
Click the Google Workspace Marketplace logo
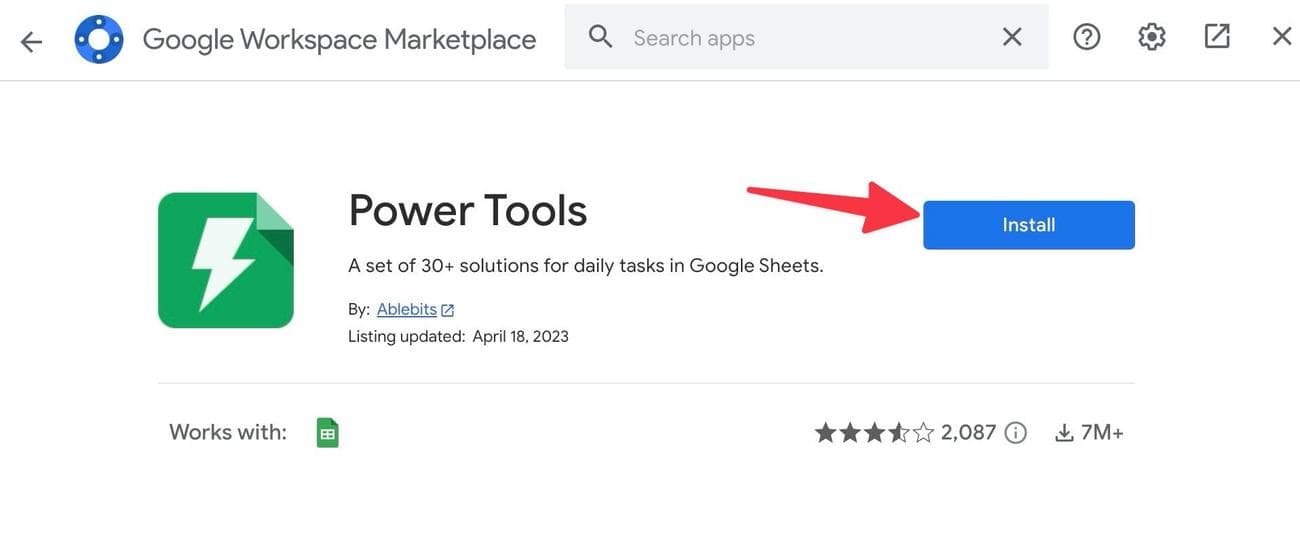click(99, 40)
